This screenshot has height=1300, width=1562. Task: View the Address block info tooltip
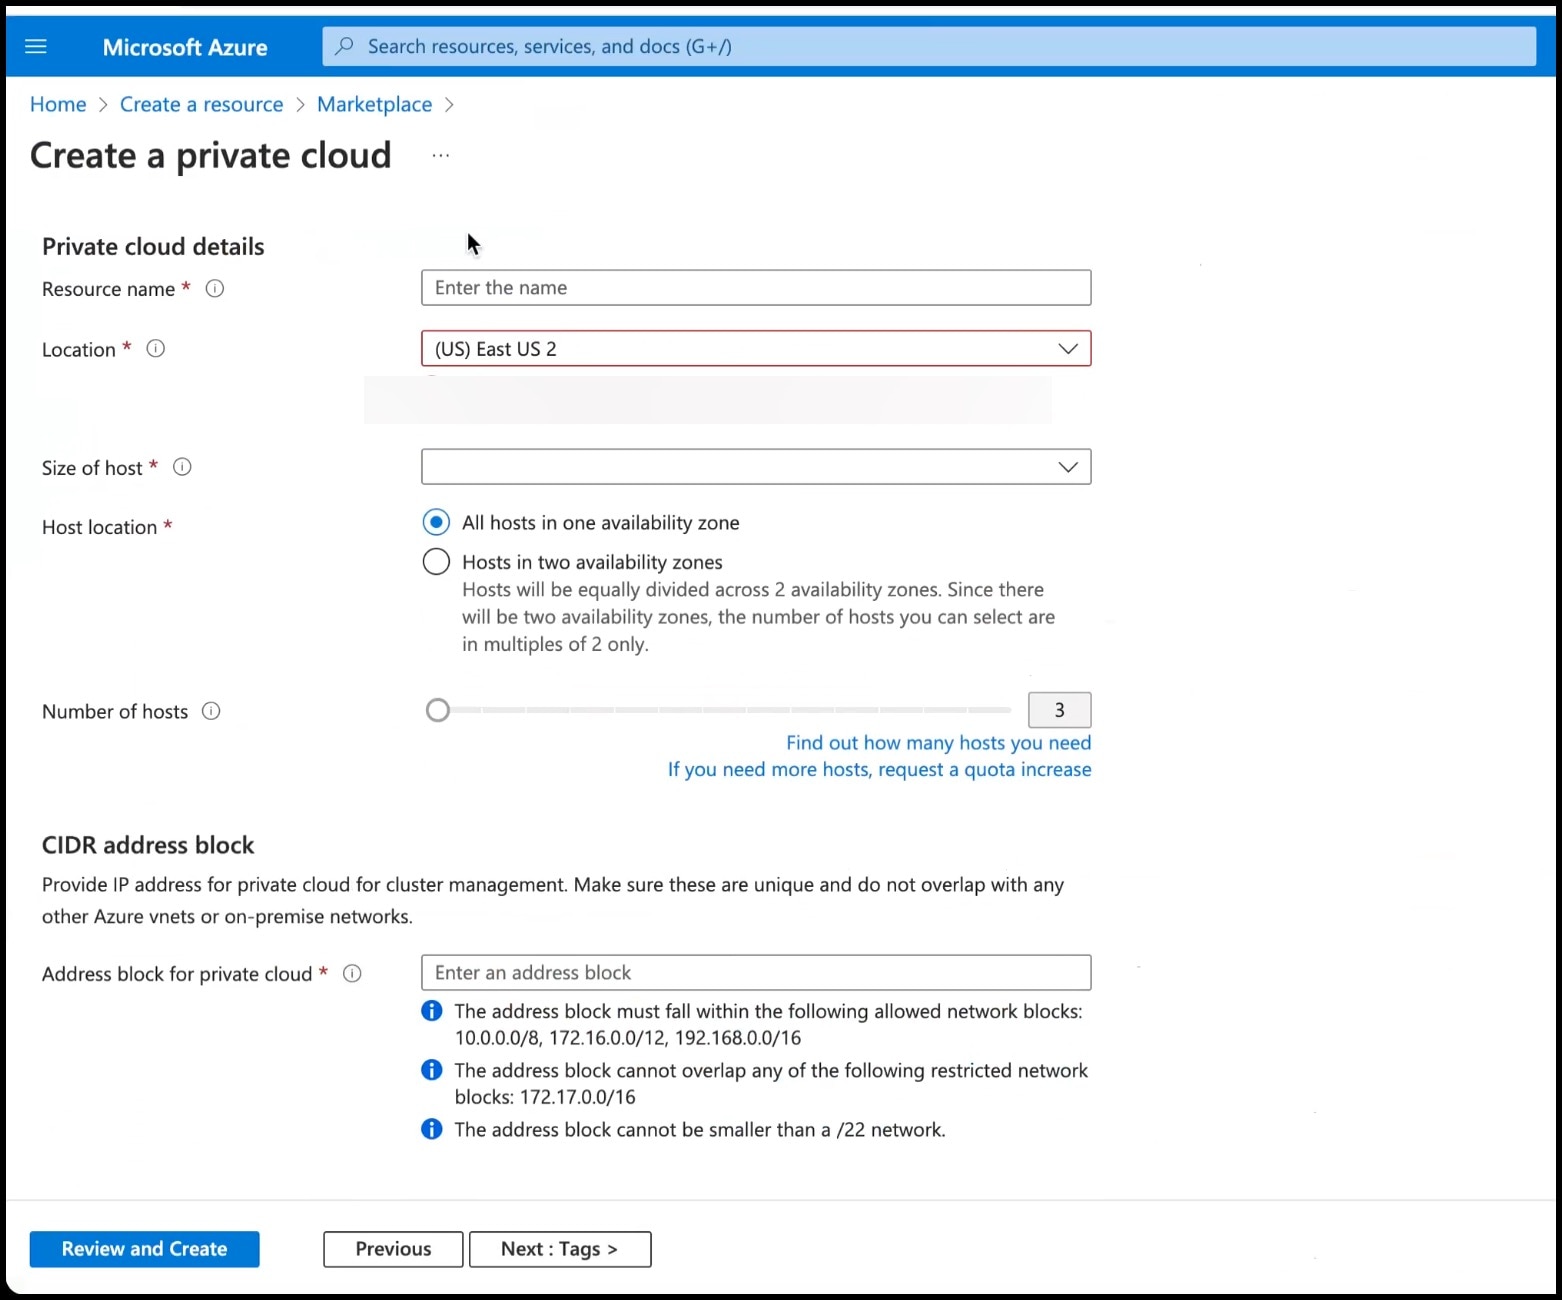point(352,973)
